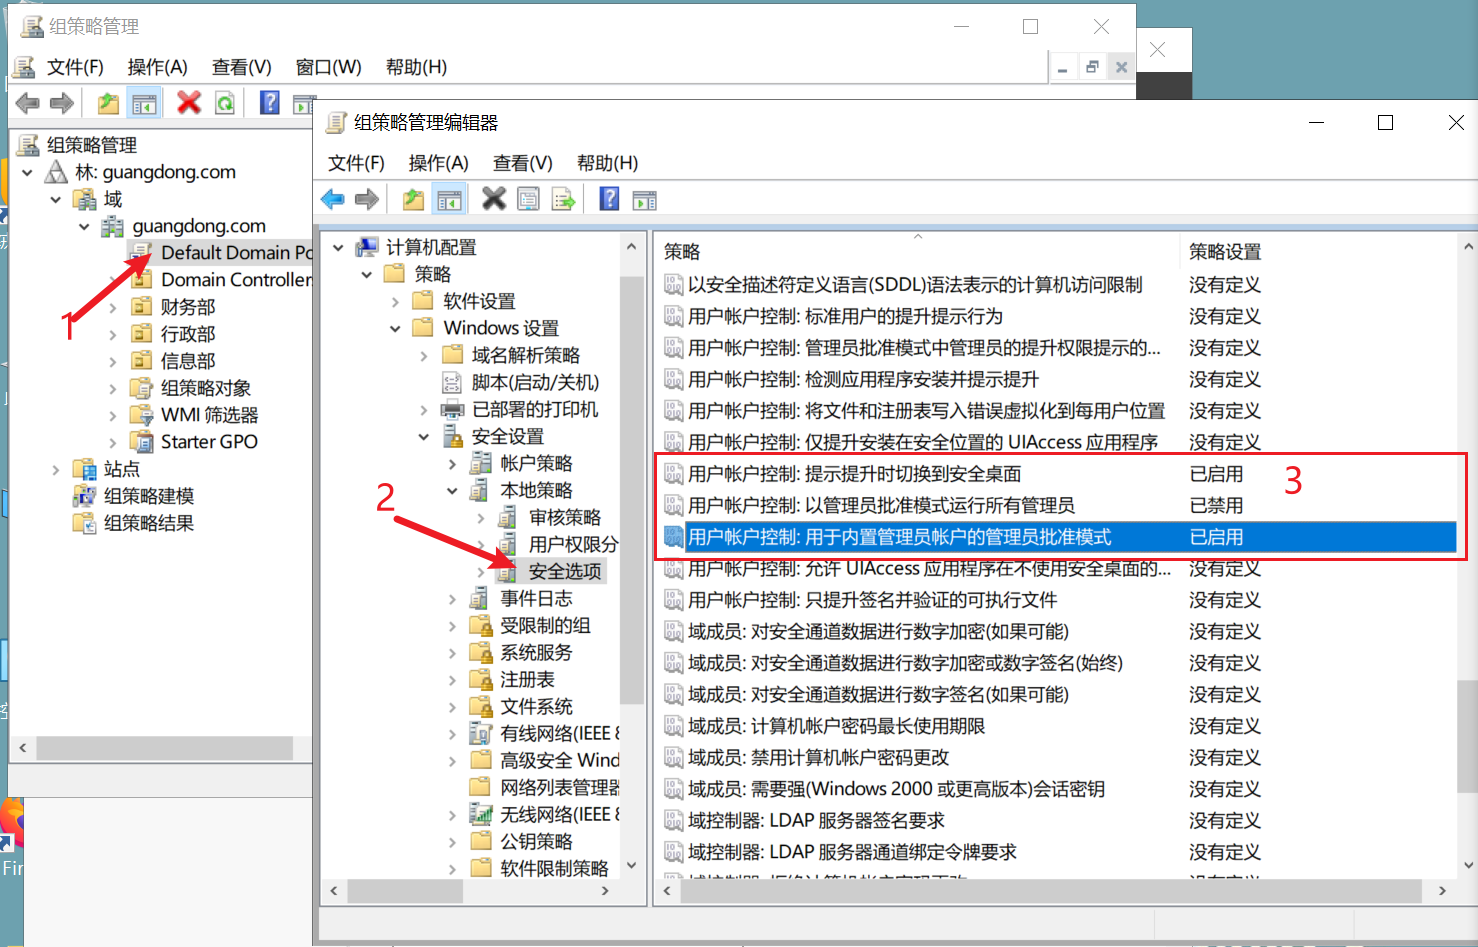1478x947 pixels.
Task: Click black X delete icon in editor toolbar
Action: (x=494, y=198)
